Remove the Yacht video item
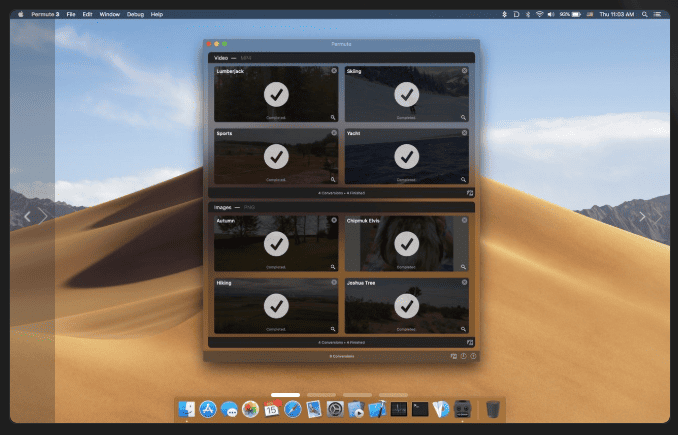This screenshot has width=678, height=435. [464, 133]
